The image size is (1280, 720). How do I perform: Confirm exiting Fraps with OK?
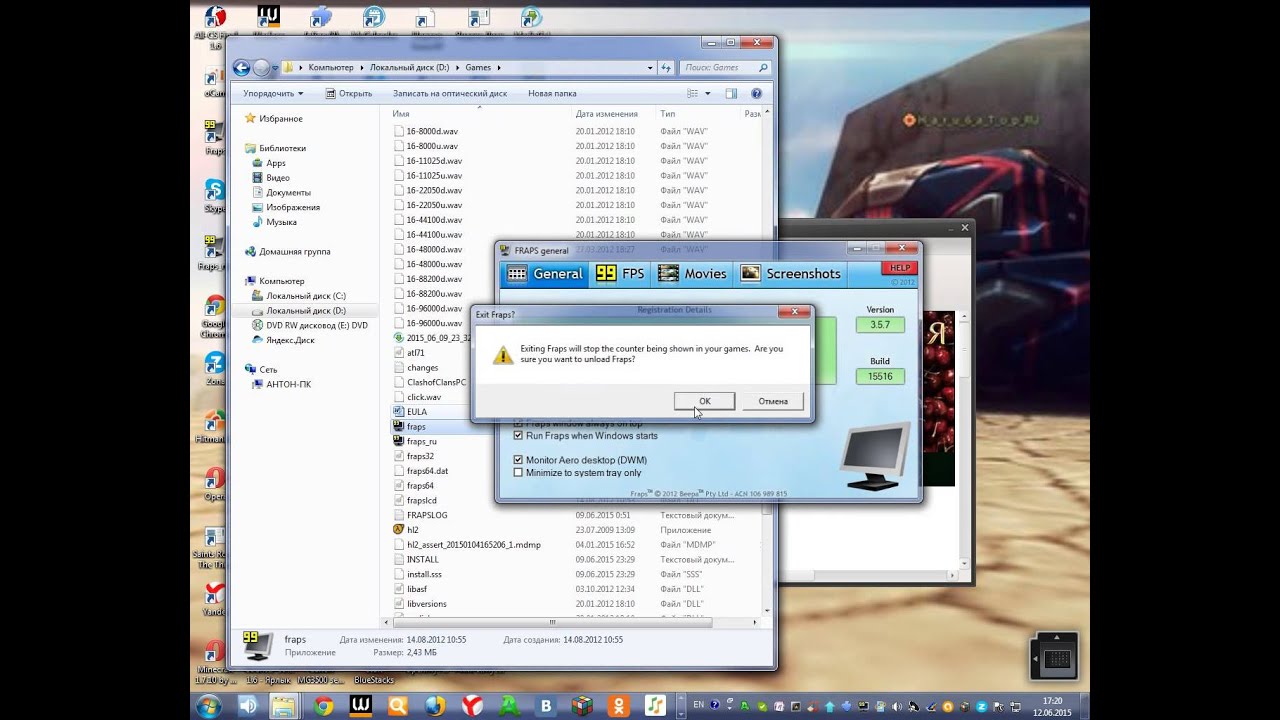pyautogui.click(x=704, y=401)
